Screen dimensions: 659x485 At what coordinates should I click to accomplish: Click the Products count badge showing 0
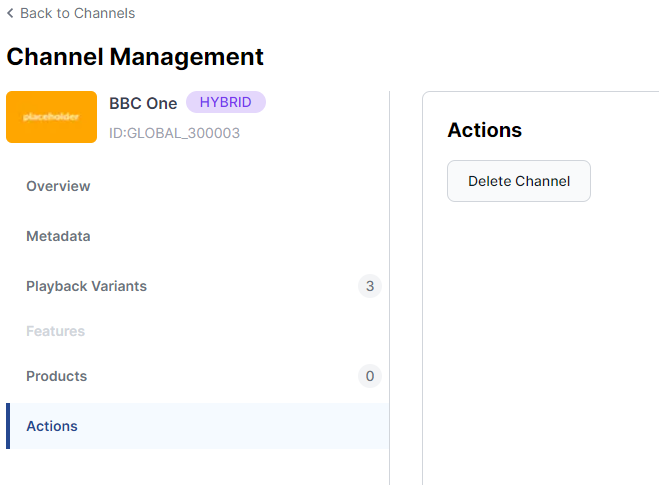click(369, 377)
